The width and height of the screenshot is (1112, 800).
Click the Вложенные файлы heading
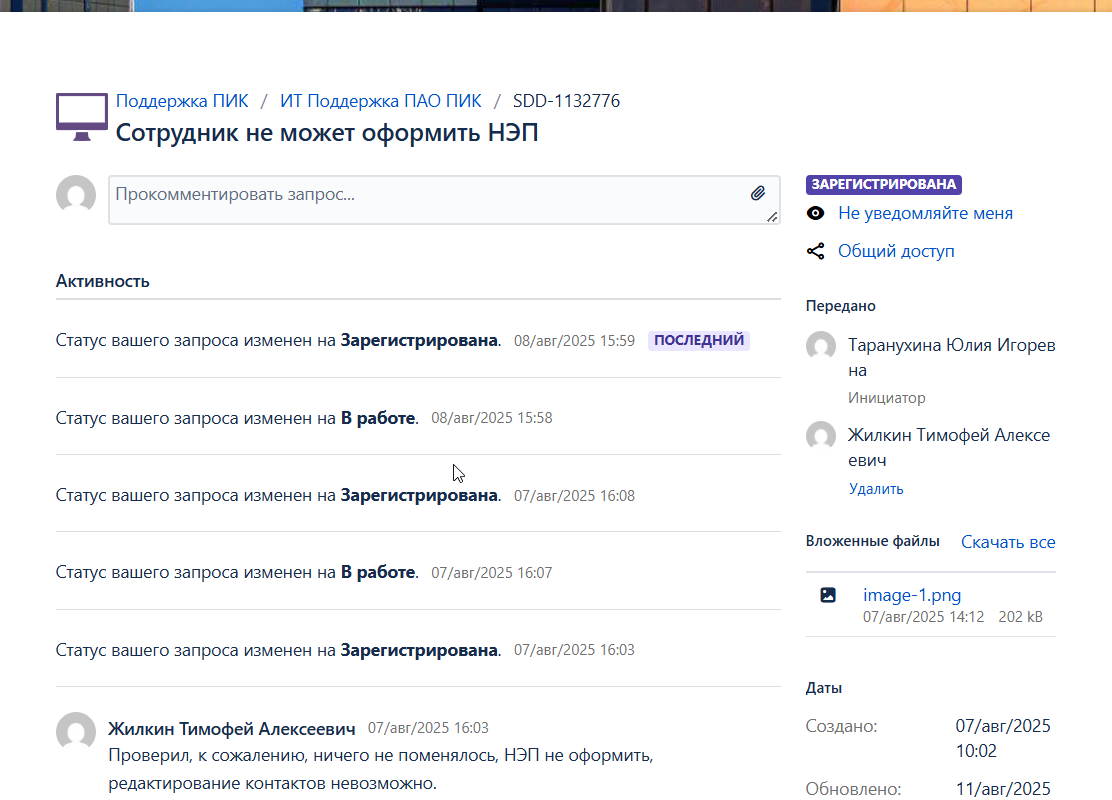click(872, 541)
